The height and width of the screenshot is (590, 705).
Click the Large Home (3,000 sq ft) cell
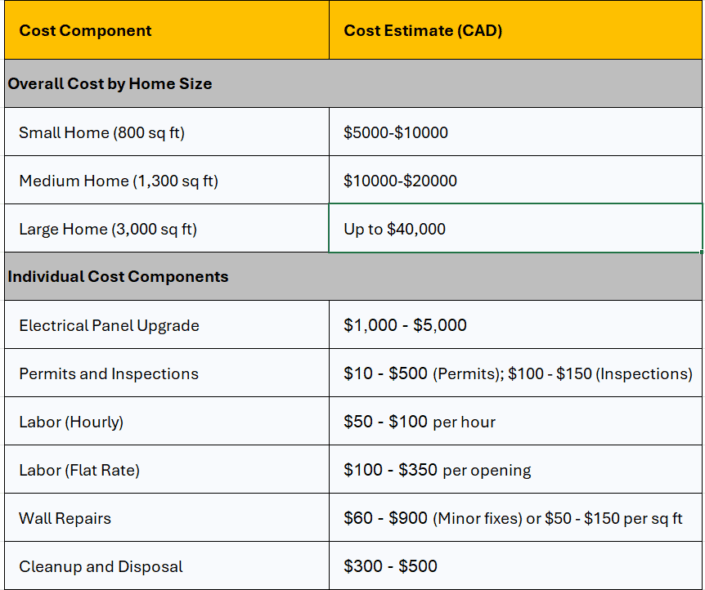point(167,228)
